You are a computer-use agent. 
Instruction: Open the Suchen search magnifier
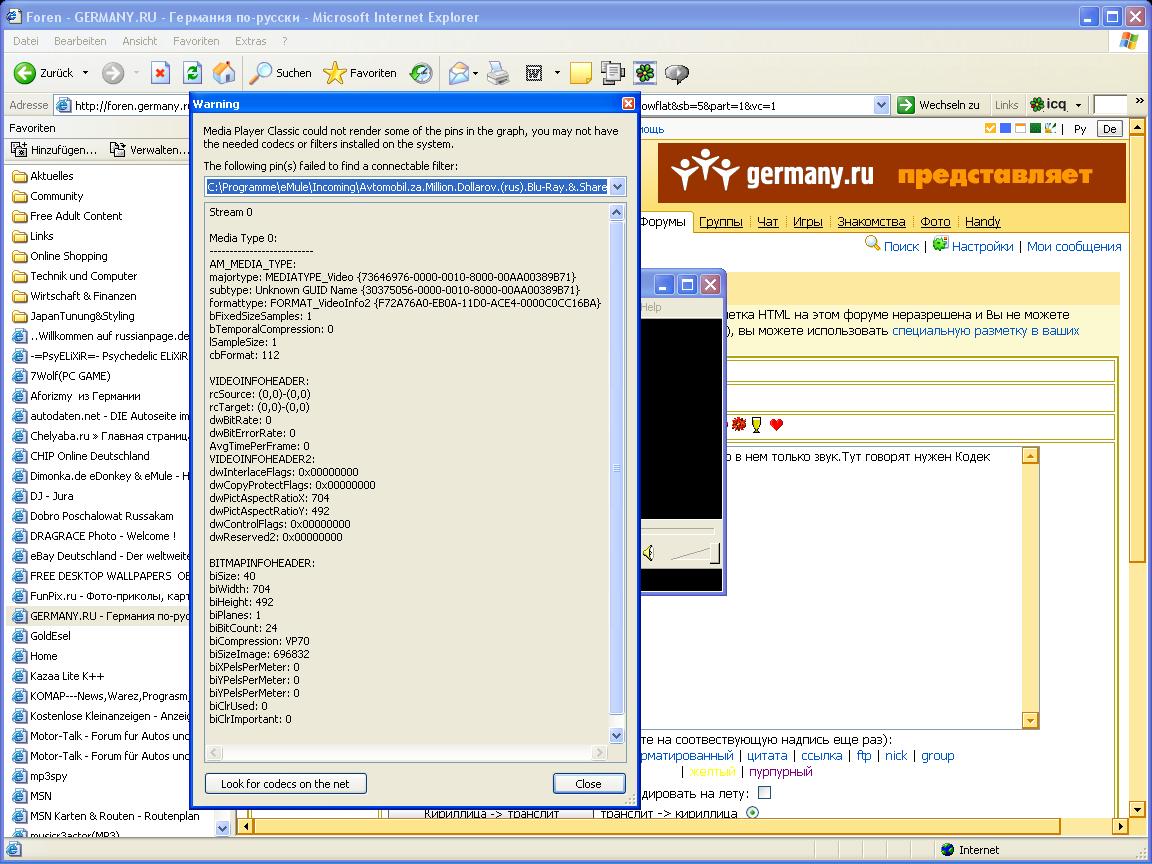coord(260,73)
